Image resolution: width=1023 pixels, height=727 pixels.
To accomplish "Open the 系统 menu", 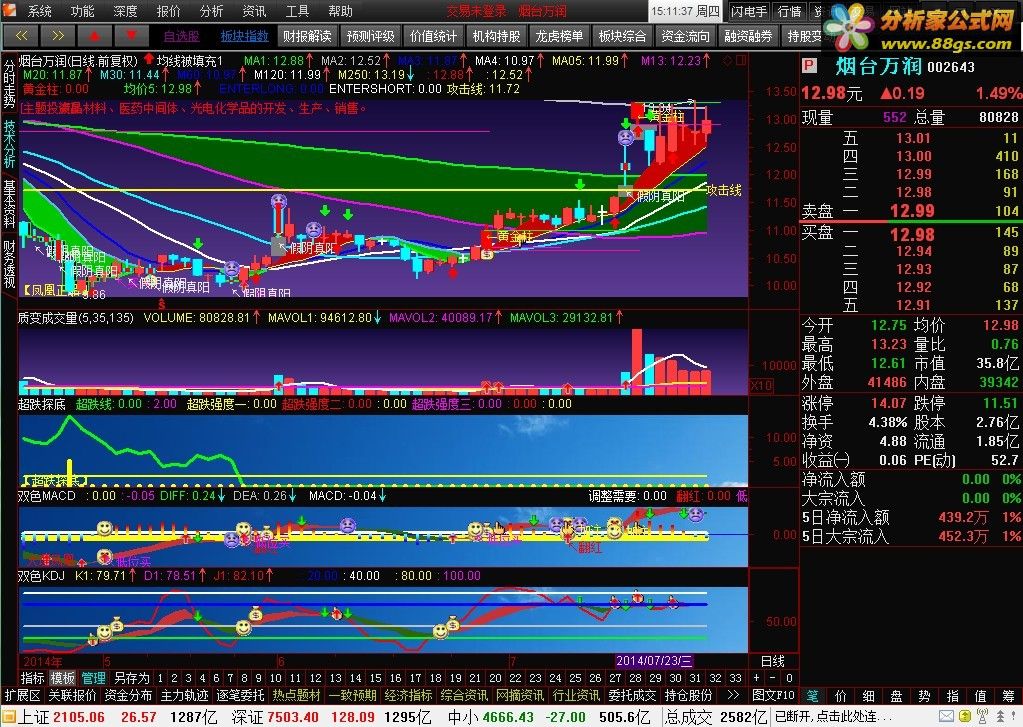I will (39, 11).
